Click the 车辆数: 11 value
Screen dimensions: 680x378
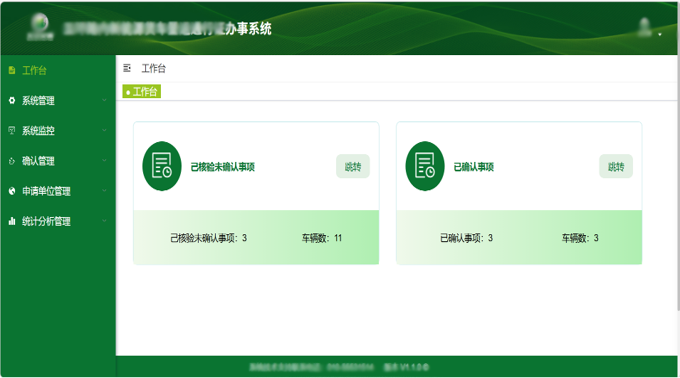coord(322,238)
